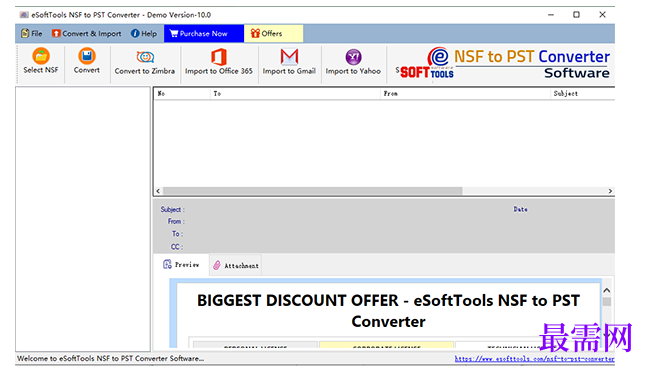Click the Convert floppy disk icon
The height and width of the screenshot is (369, 651).
point(87,56)
